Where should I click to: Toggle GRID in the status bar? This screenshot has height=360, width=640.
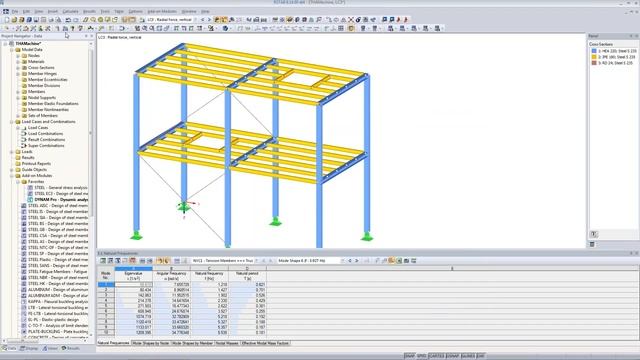coord(422,356)
